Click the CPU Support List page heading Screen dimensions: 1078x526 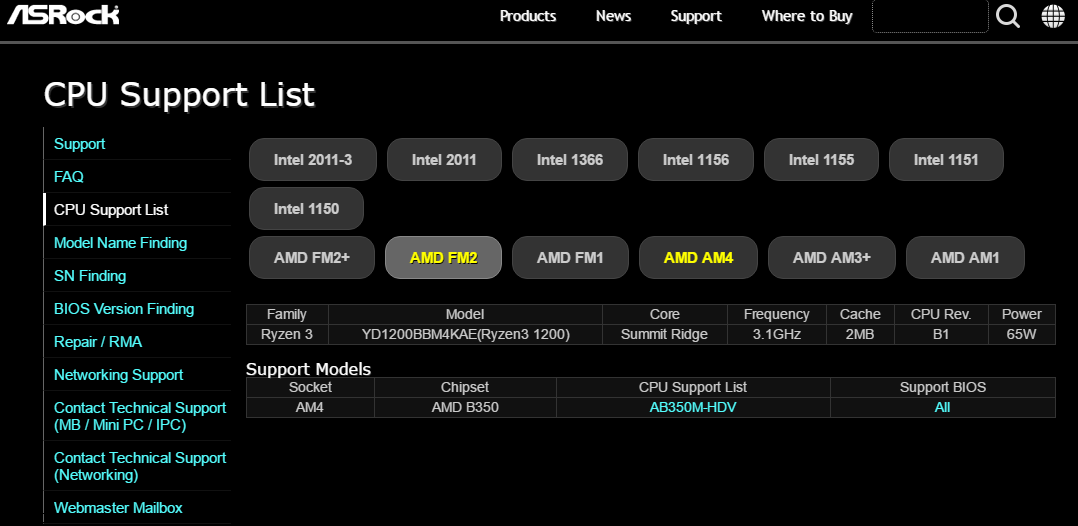pos(179,95)
